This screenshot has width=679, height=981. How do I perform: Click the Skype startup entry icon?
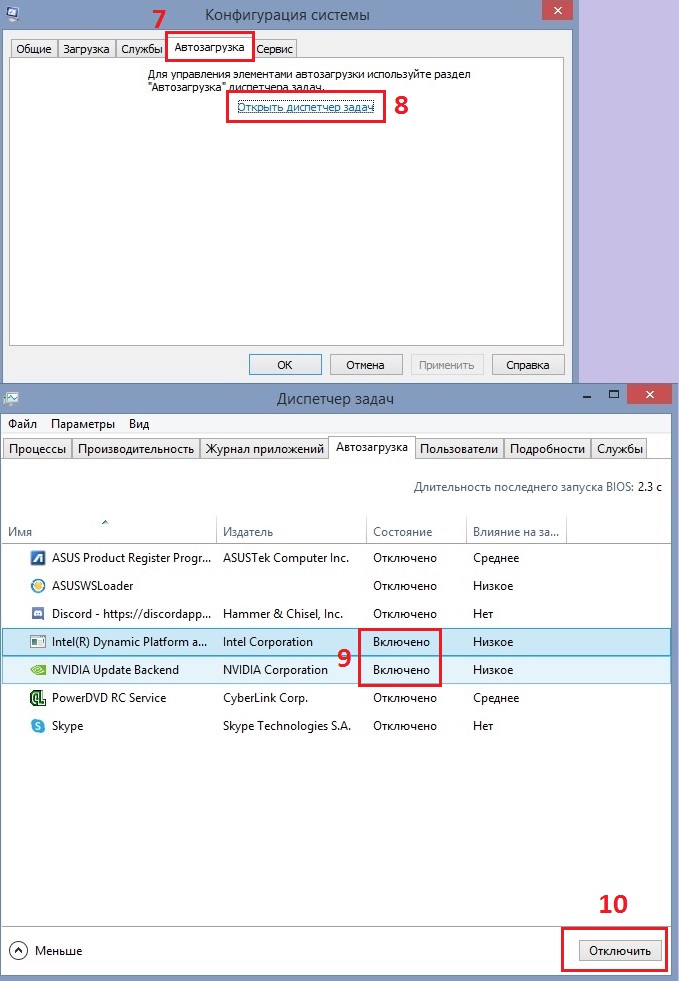tap(38, 726)
